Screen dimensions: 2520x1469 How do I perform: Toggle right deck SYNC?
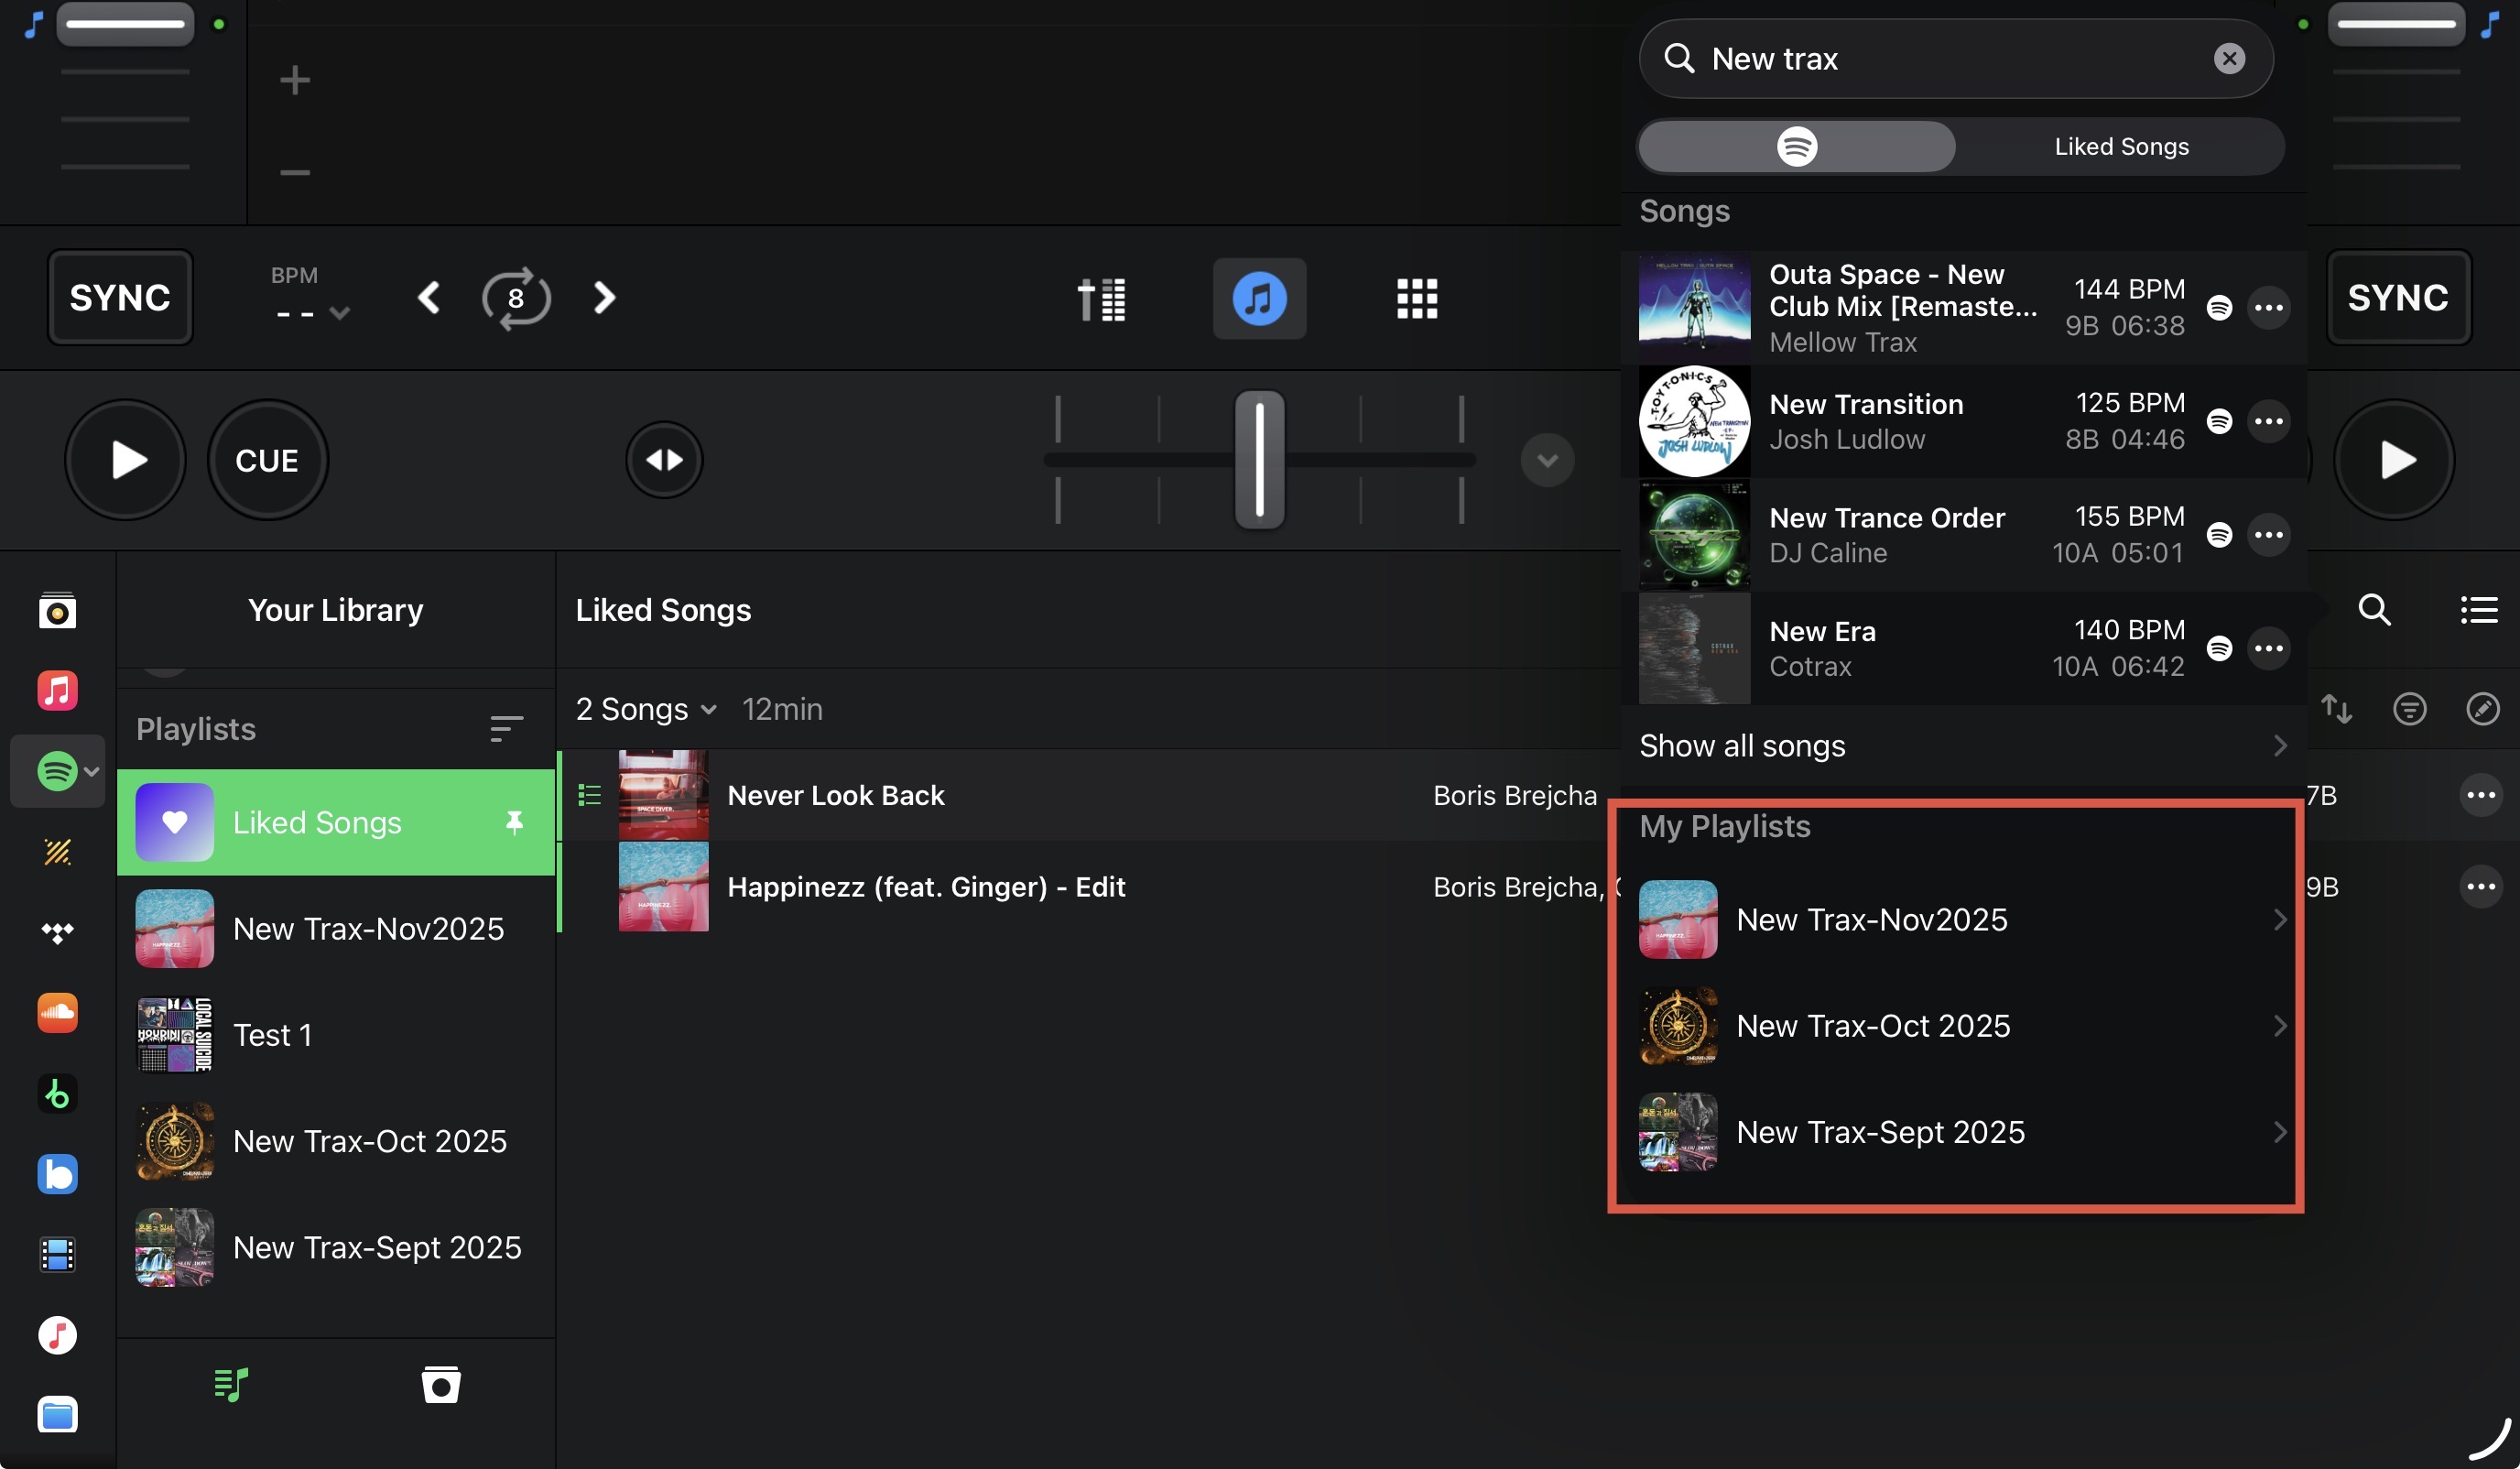point(2398,298)
